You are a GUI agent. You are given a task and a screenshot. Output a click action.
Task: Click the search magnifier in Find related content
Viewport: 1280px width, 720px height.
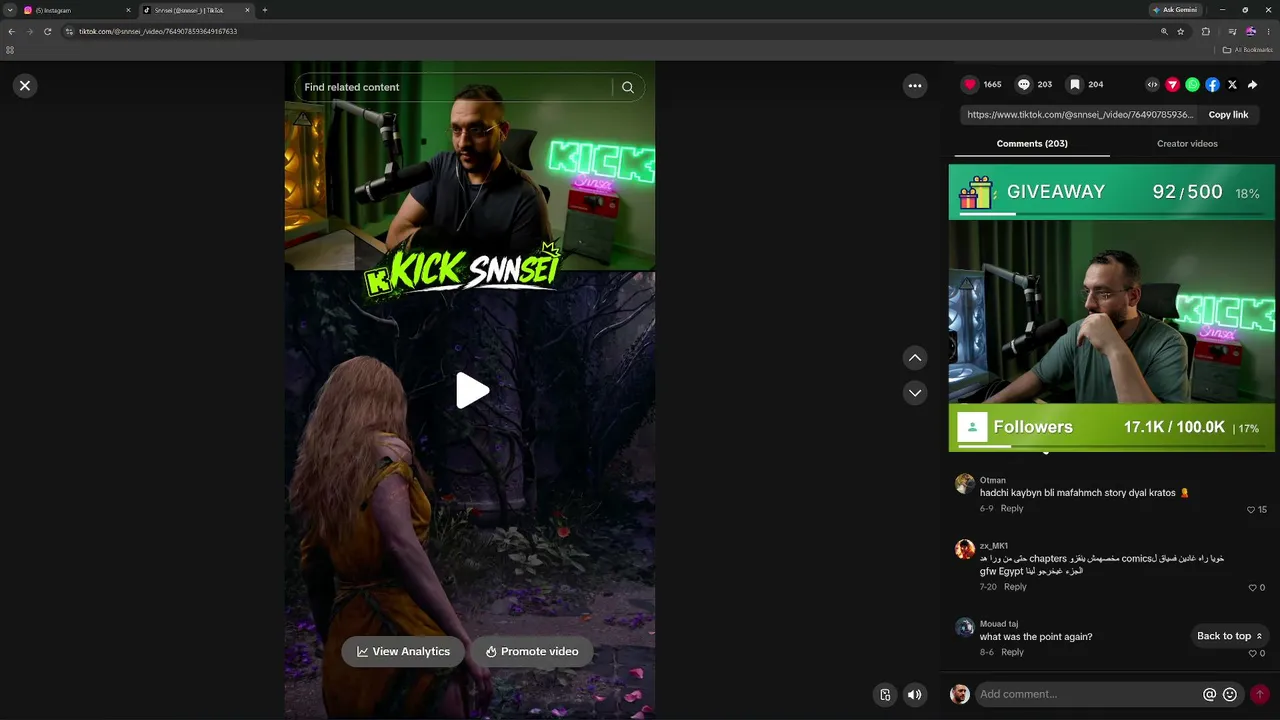click(627, 87)
